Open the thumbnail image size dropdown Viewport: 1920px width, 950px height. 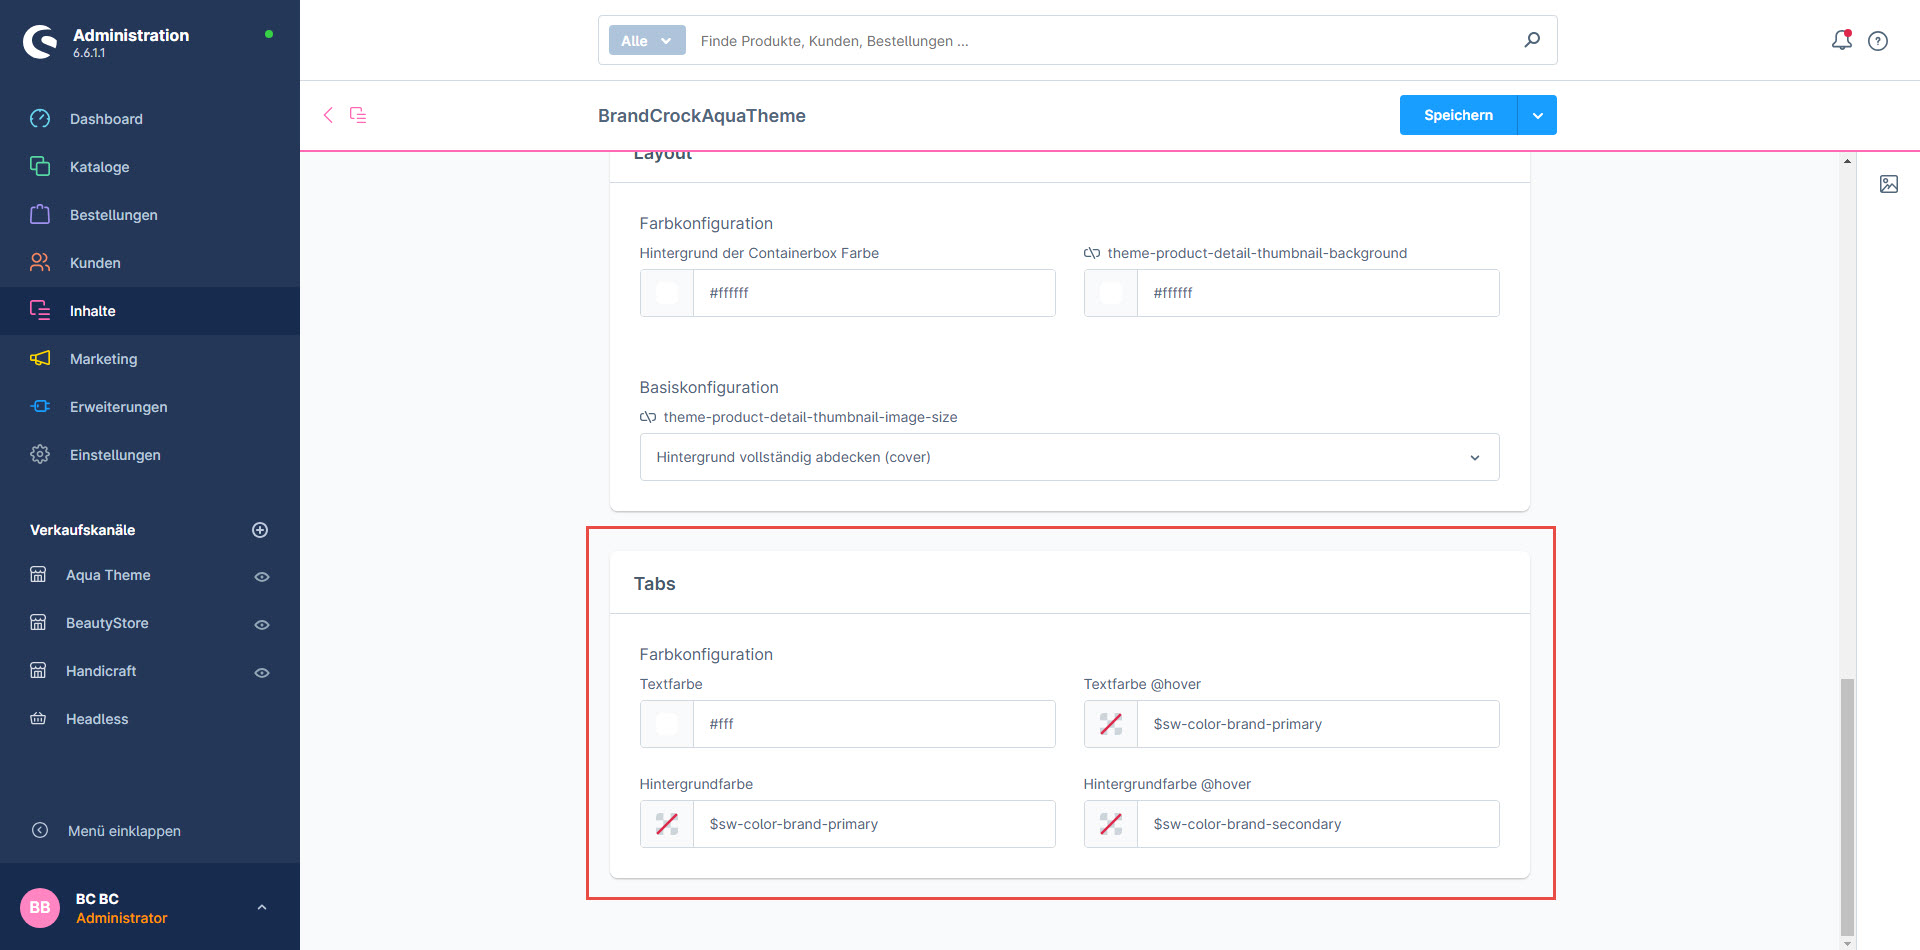pos(1069,457)
